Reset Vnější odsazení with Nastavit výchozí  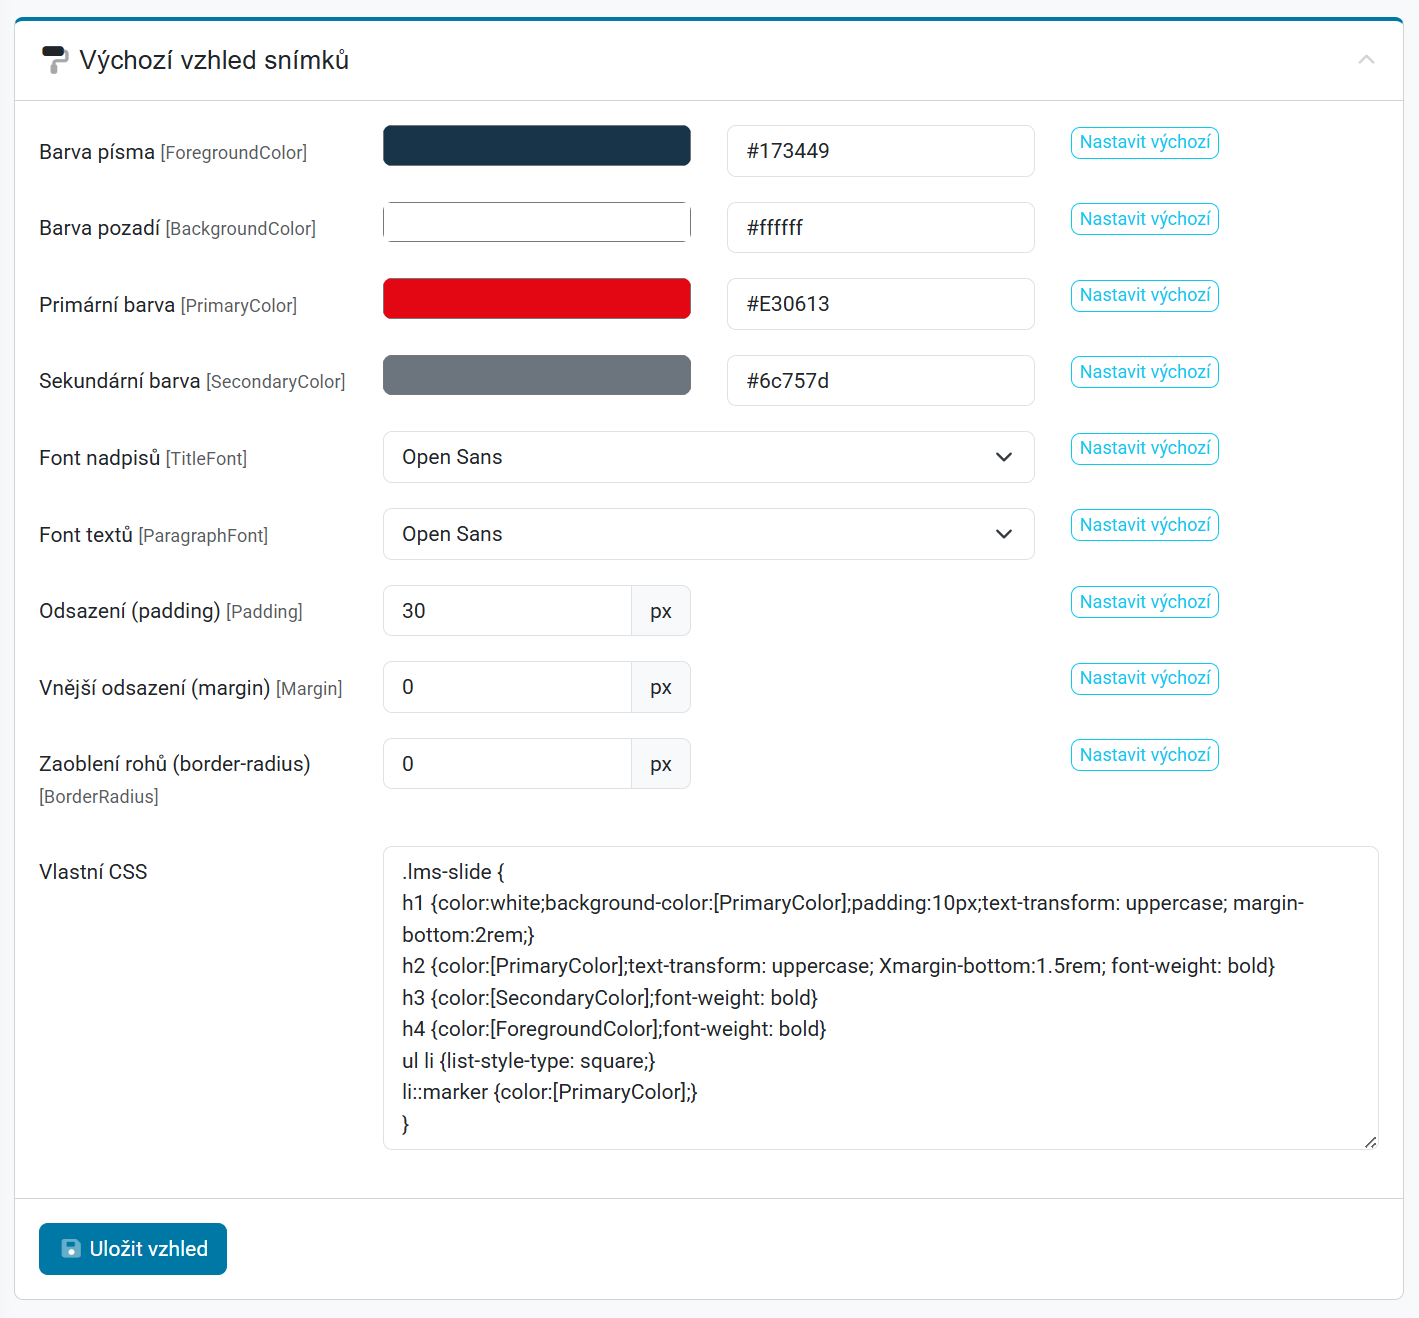click(x=1145, y=678)
